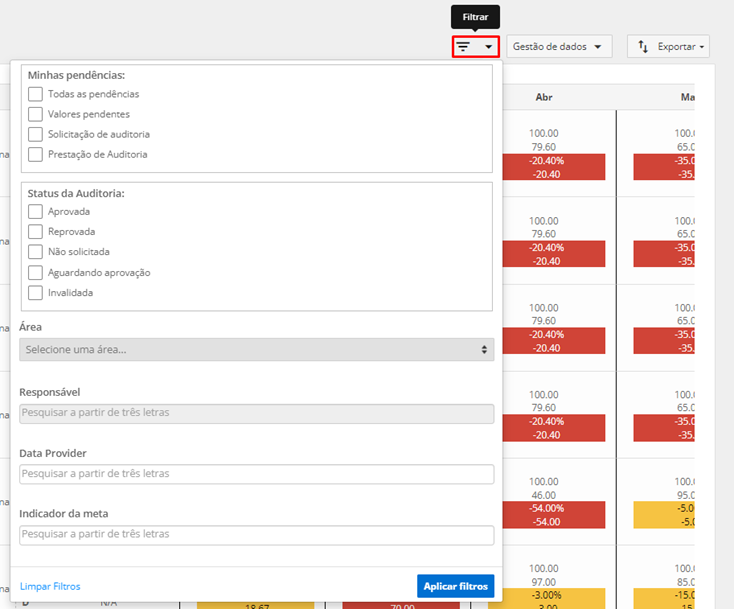This screenshot has height=609, width=734.
Task: Click the filter lines icon
Action: 463,47
